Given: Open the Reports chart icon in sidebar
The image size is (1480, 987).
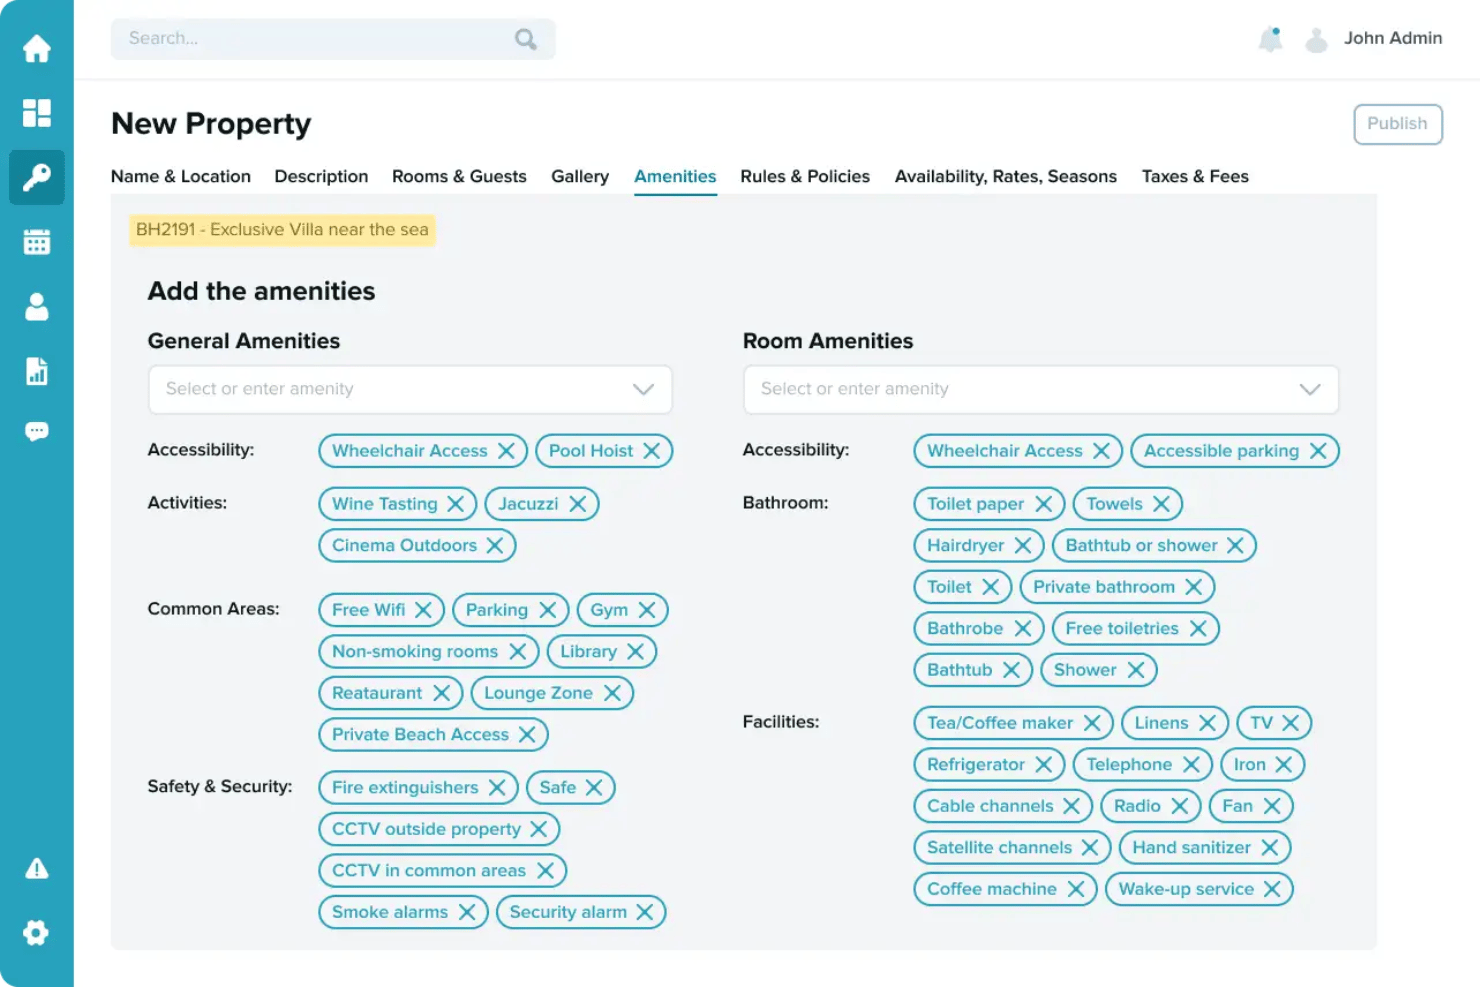Looking at the screenshot, I should pyautogui.click(x=37, y=371).
